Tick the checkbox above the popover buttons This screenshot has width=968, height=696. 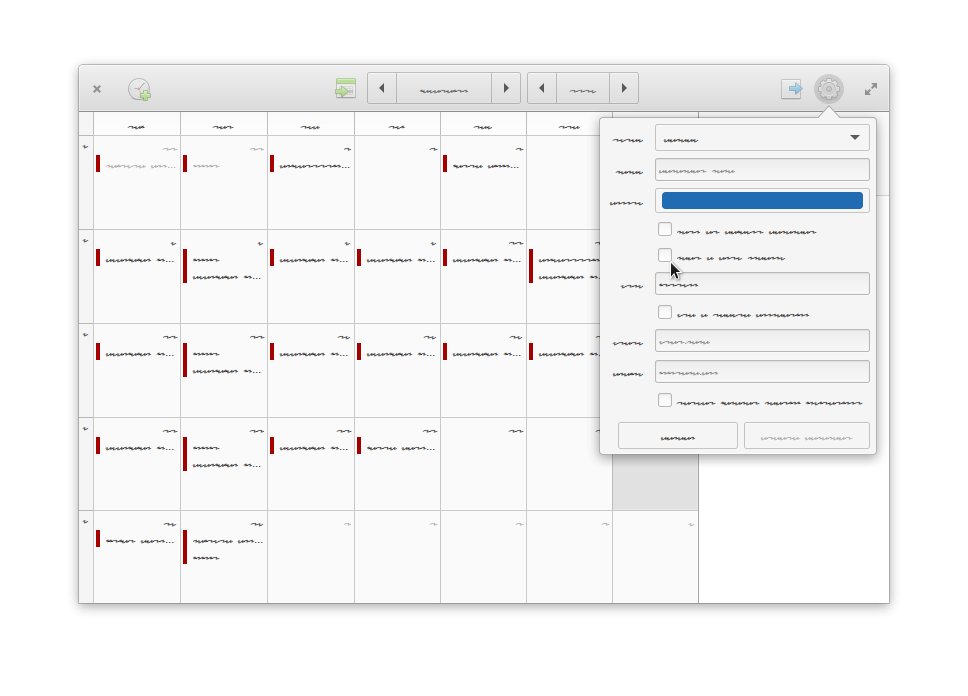click(x=665, y=400)
